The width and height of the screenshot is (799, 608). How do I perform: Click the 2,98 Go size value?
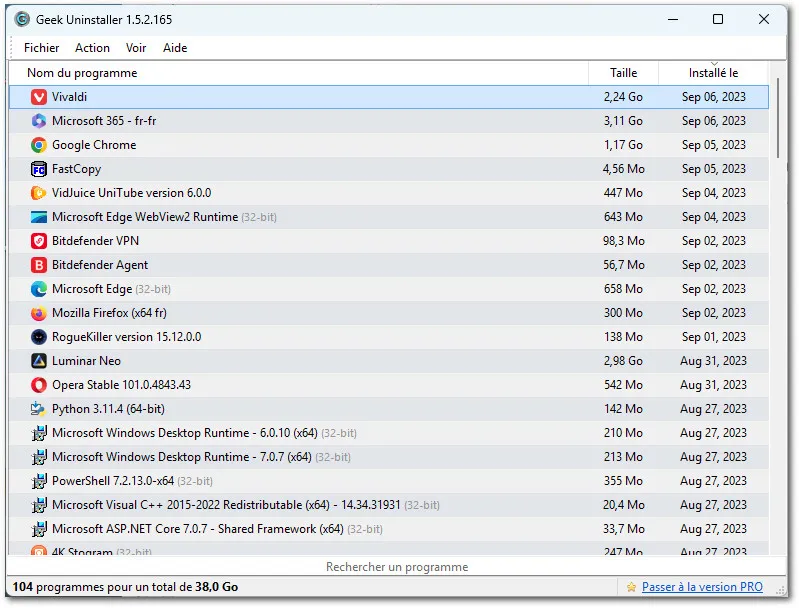[623, 361]
